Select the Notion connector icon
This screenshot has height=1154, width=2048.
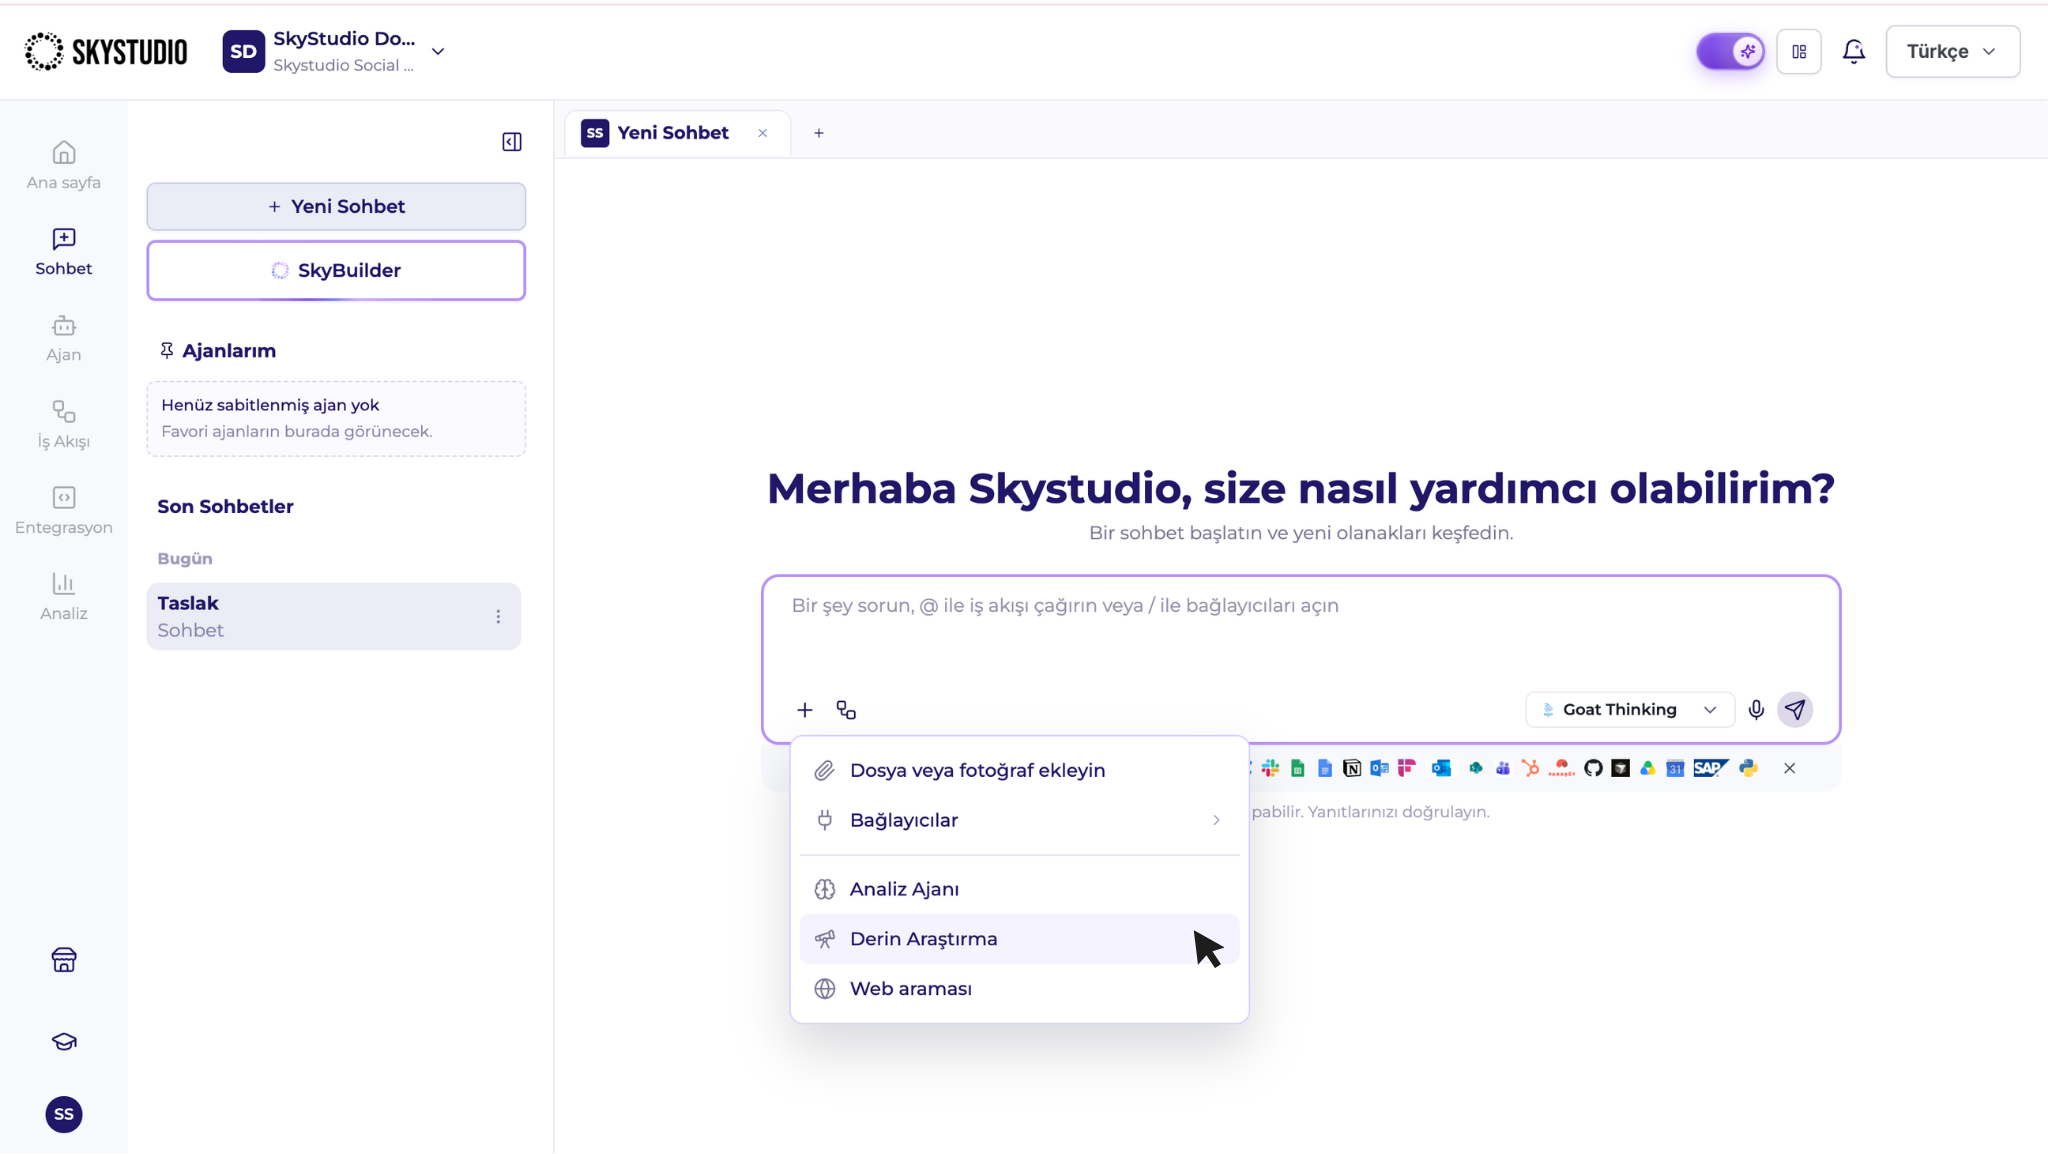click(x=1352, y=768)
